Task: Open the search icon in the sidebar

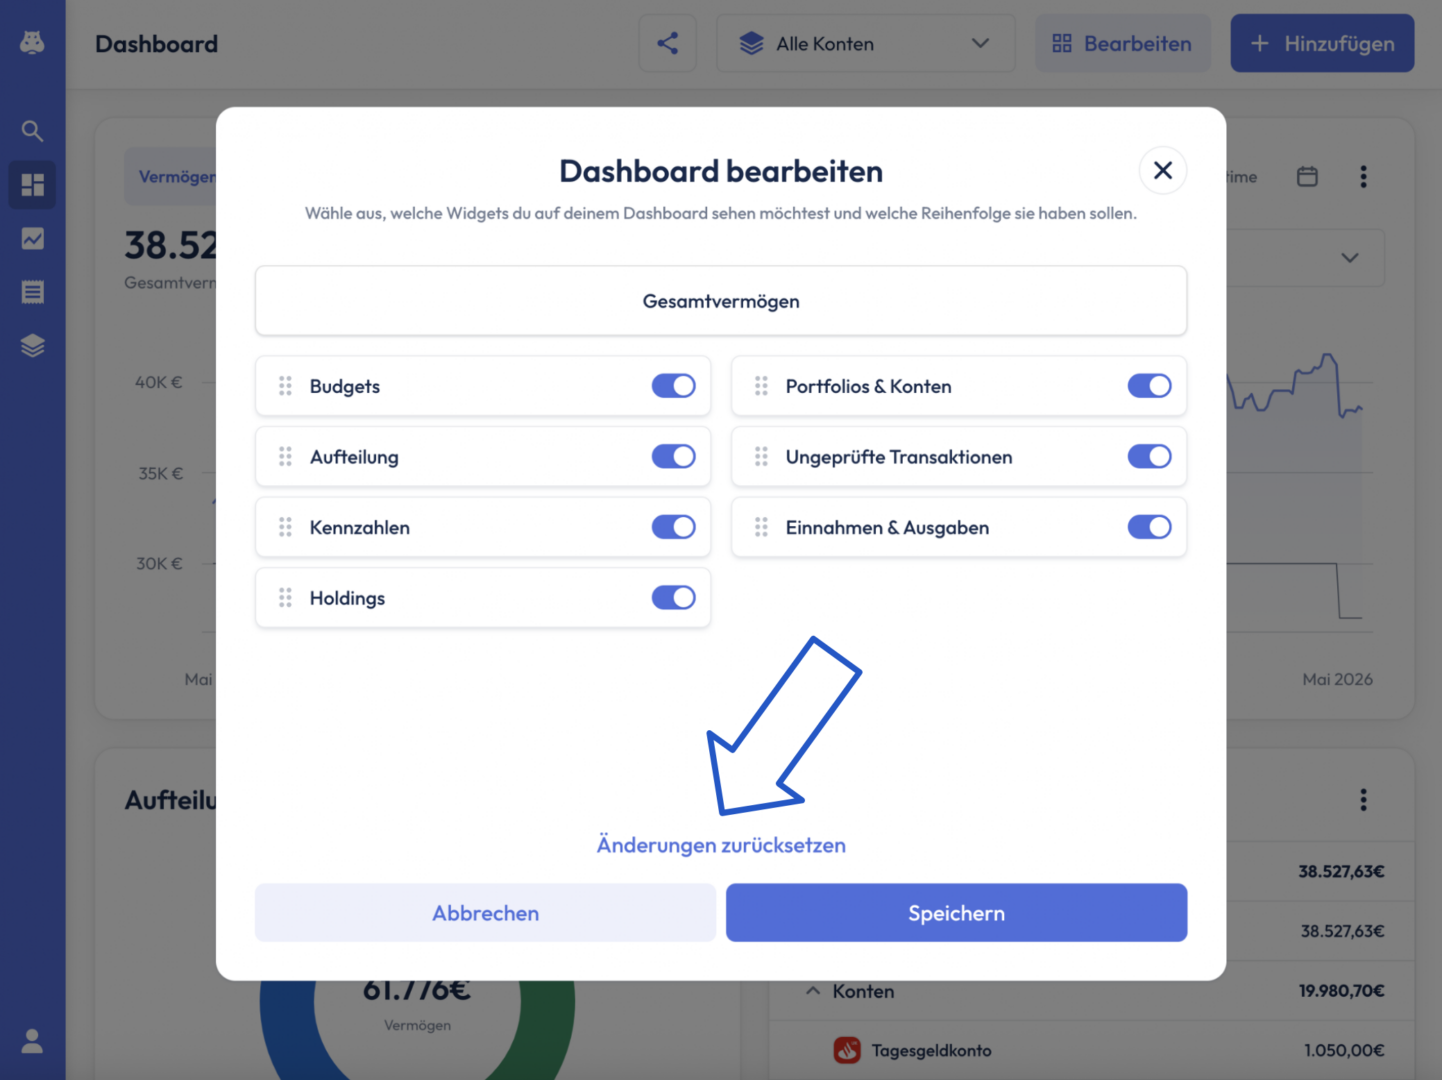Action: [x=32, y=131]
